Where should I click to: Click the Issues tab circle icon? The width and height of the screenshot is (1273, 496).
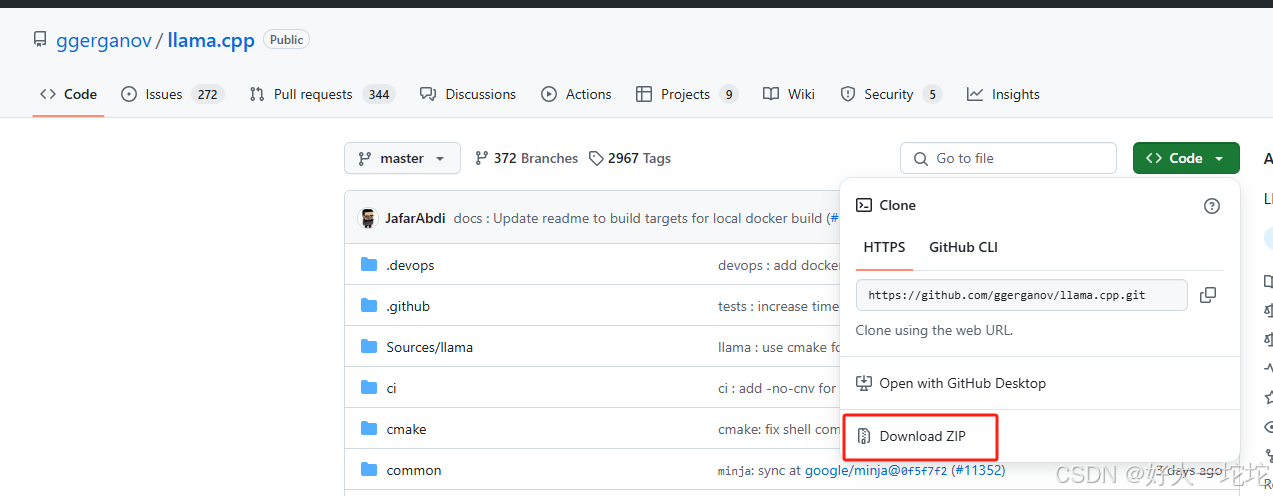click(x=129, y=94)
